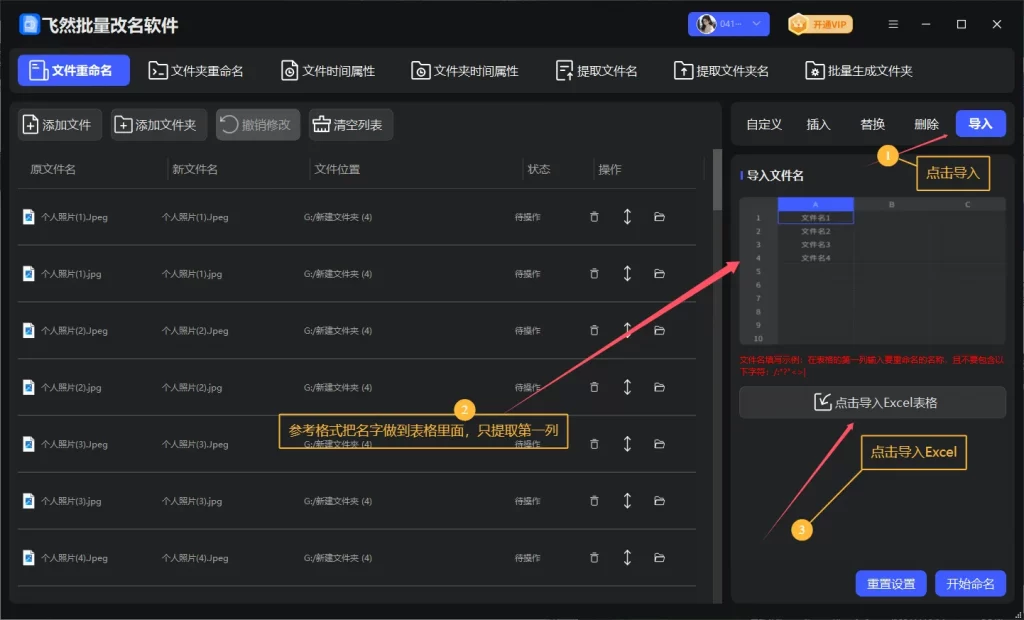Click the user avatar picture
1024x620 pixels.
[x=707, y=25]
